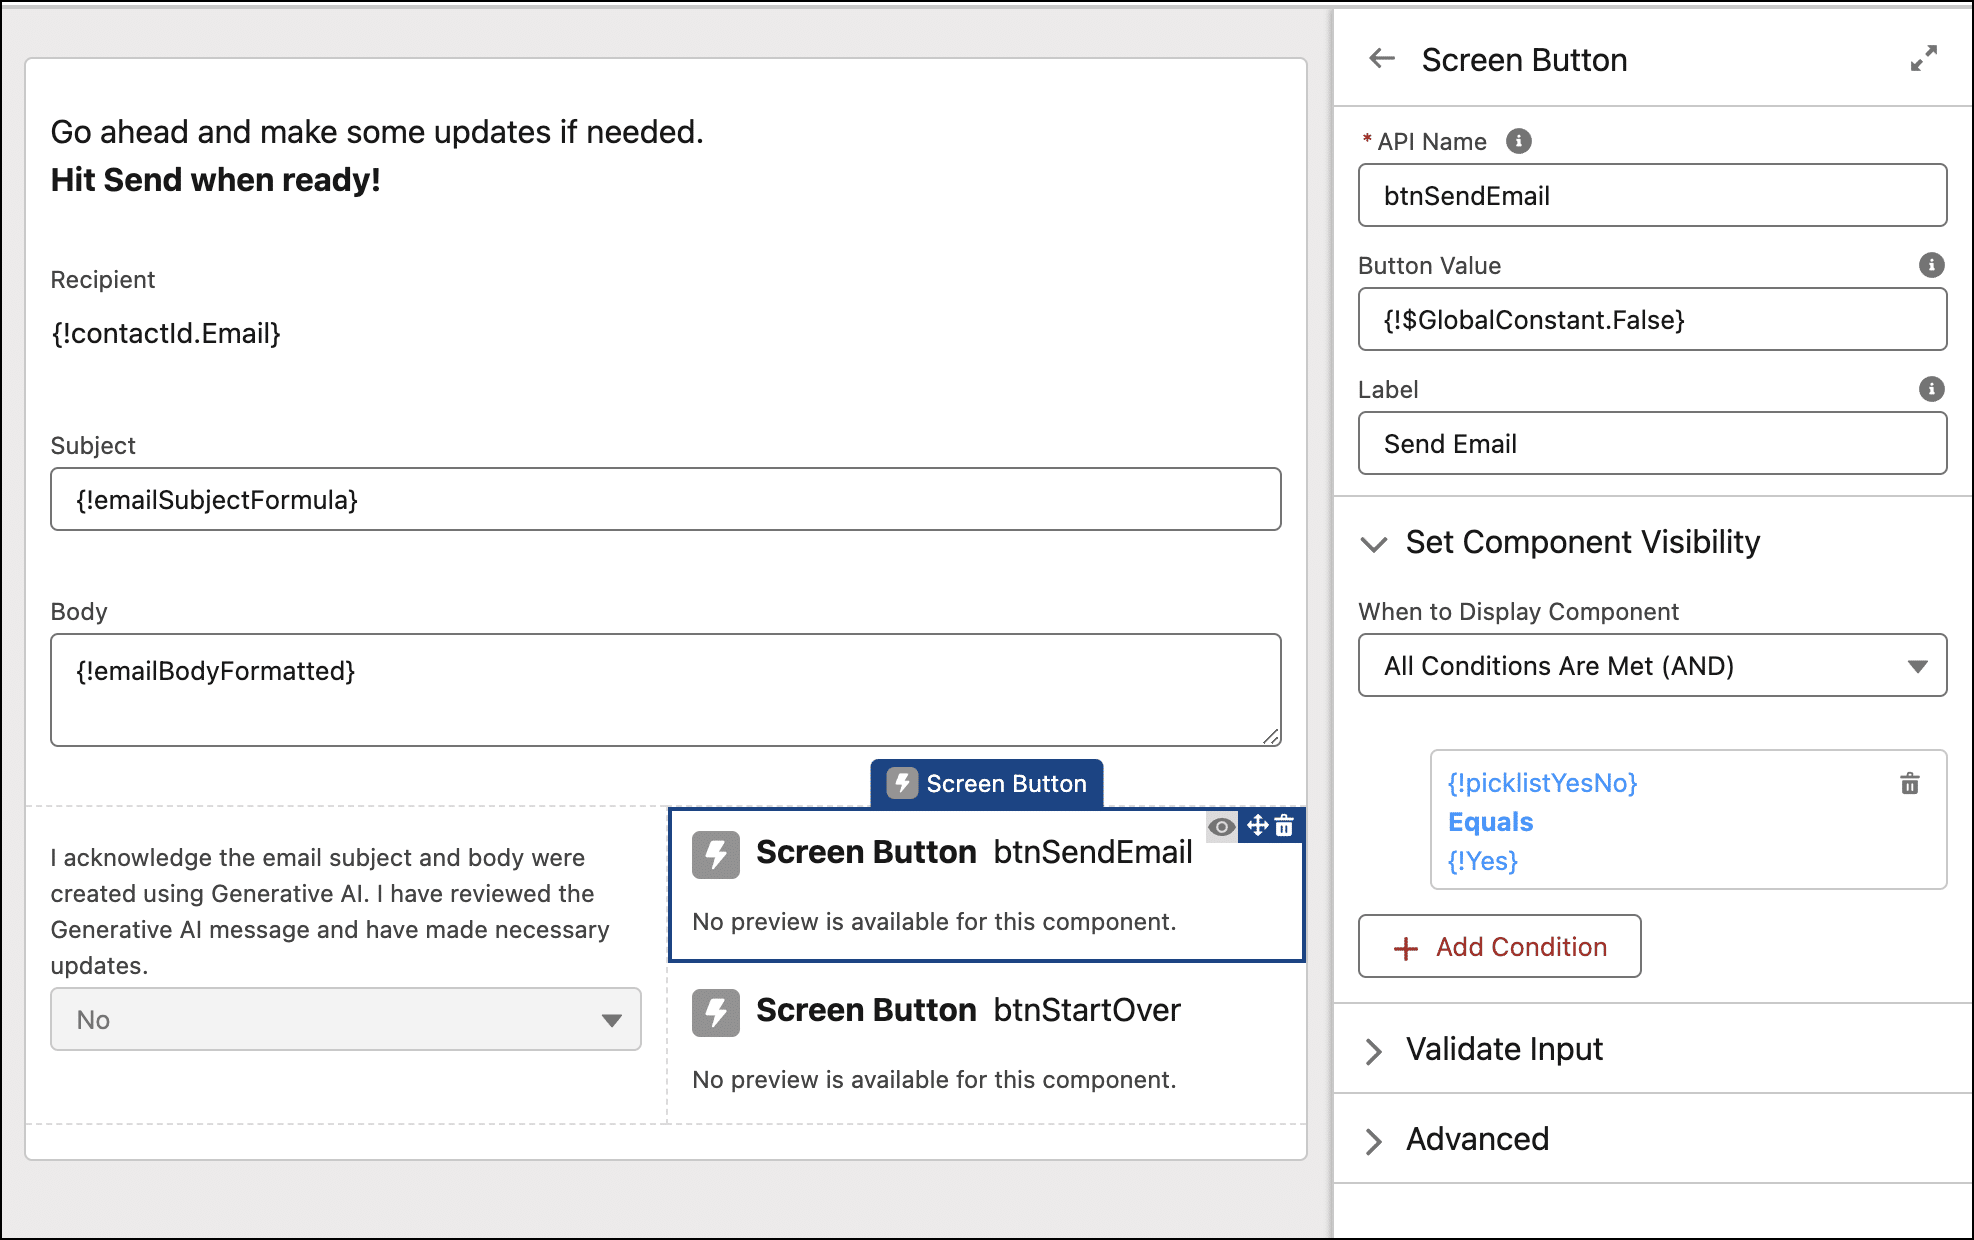Click the lightning icon of btnStartOver component

716,1012
